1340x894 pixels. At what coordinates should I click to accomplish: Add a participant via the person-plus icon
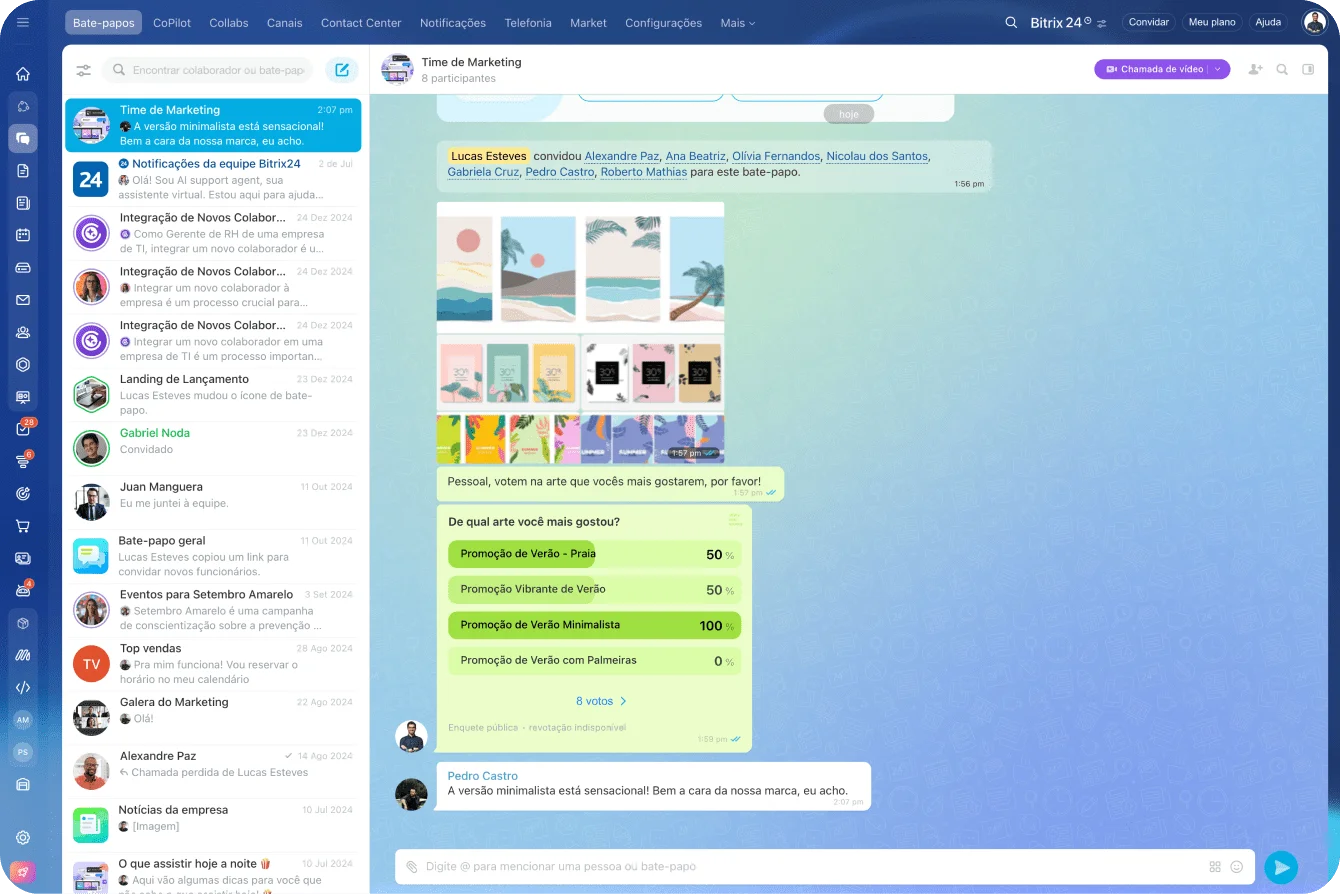click(1254, 69)
